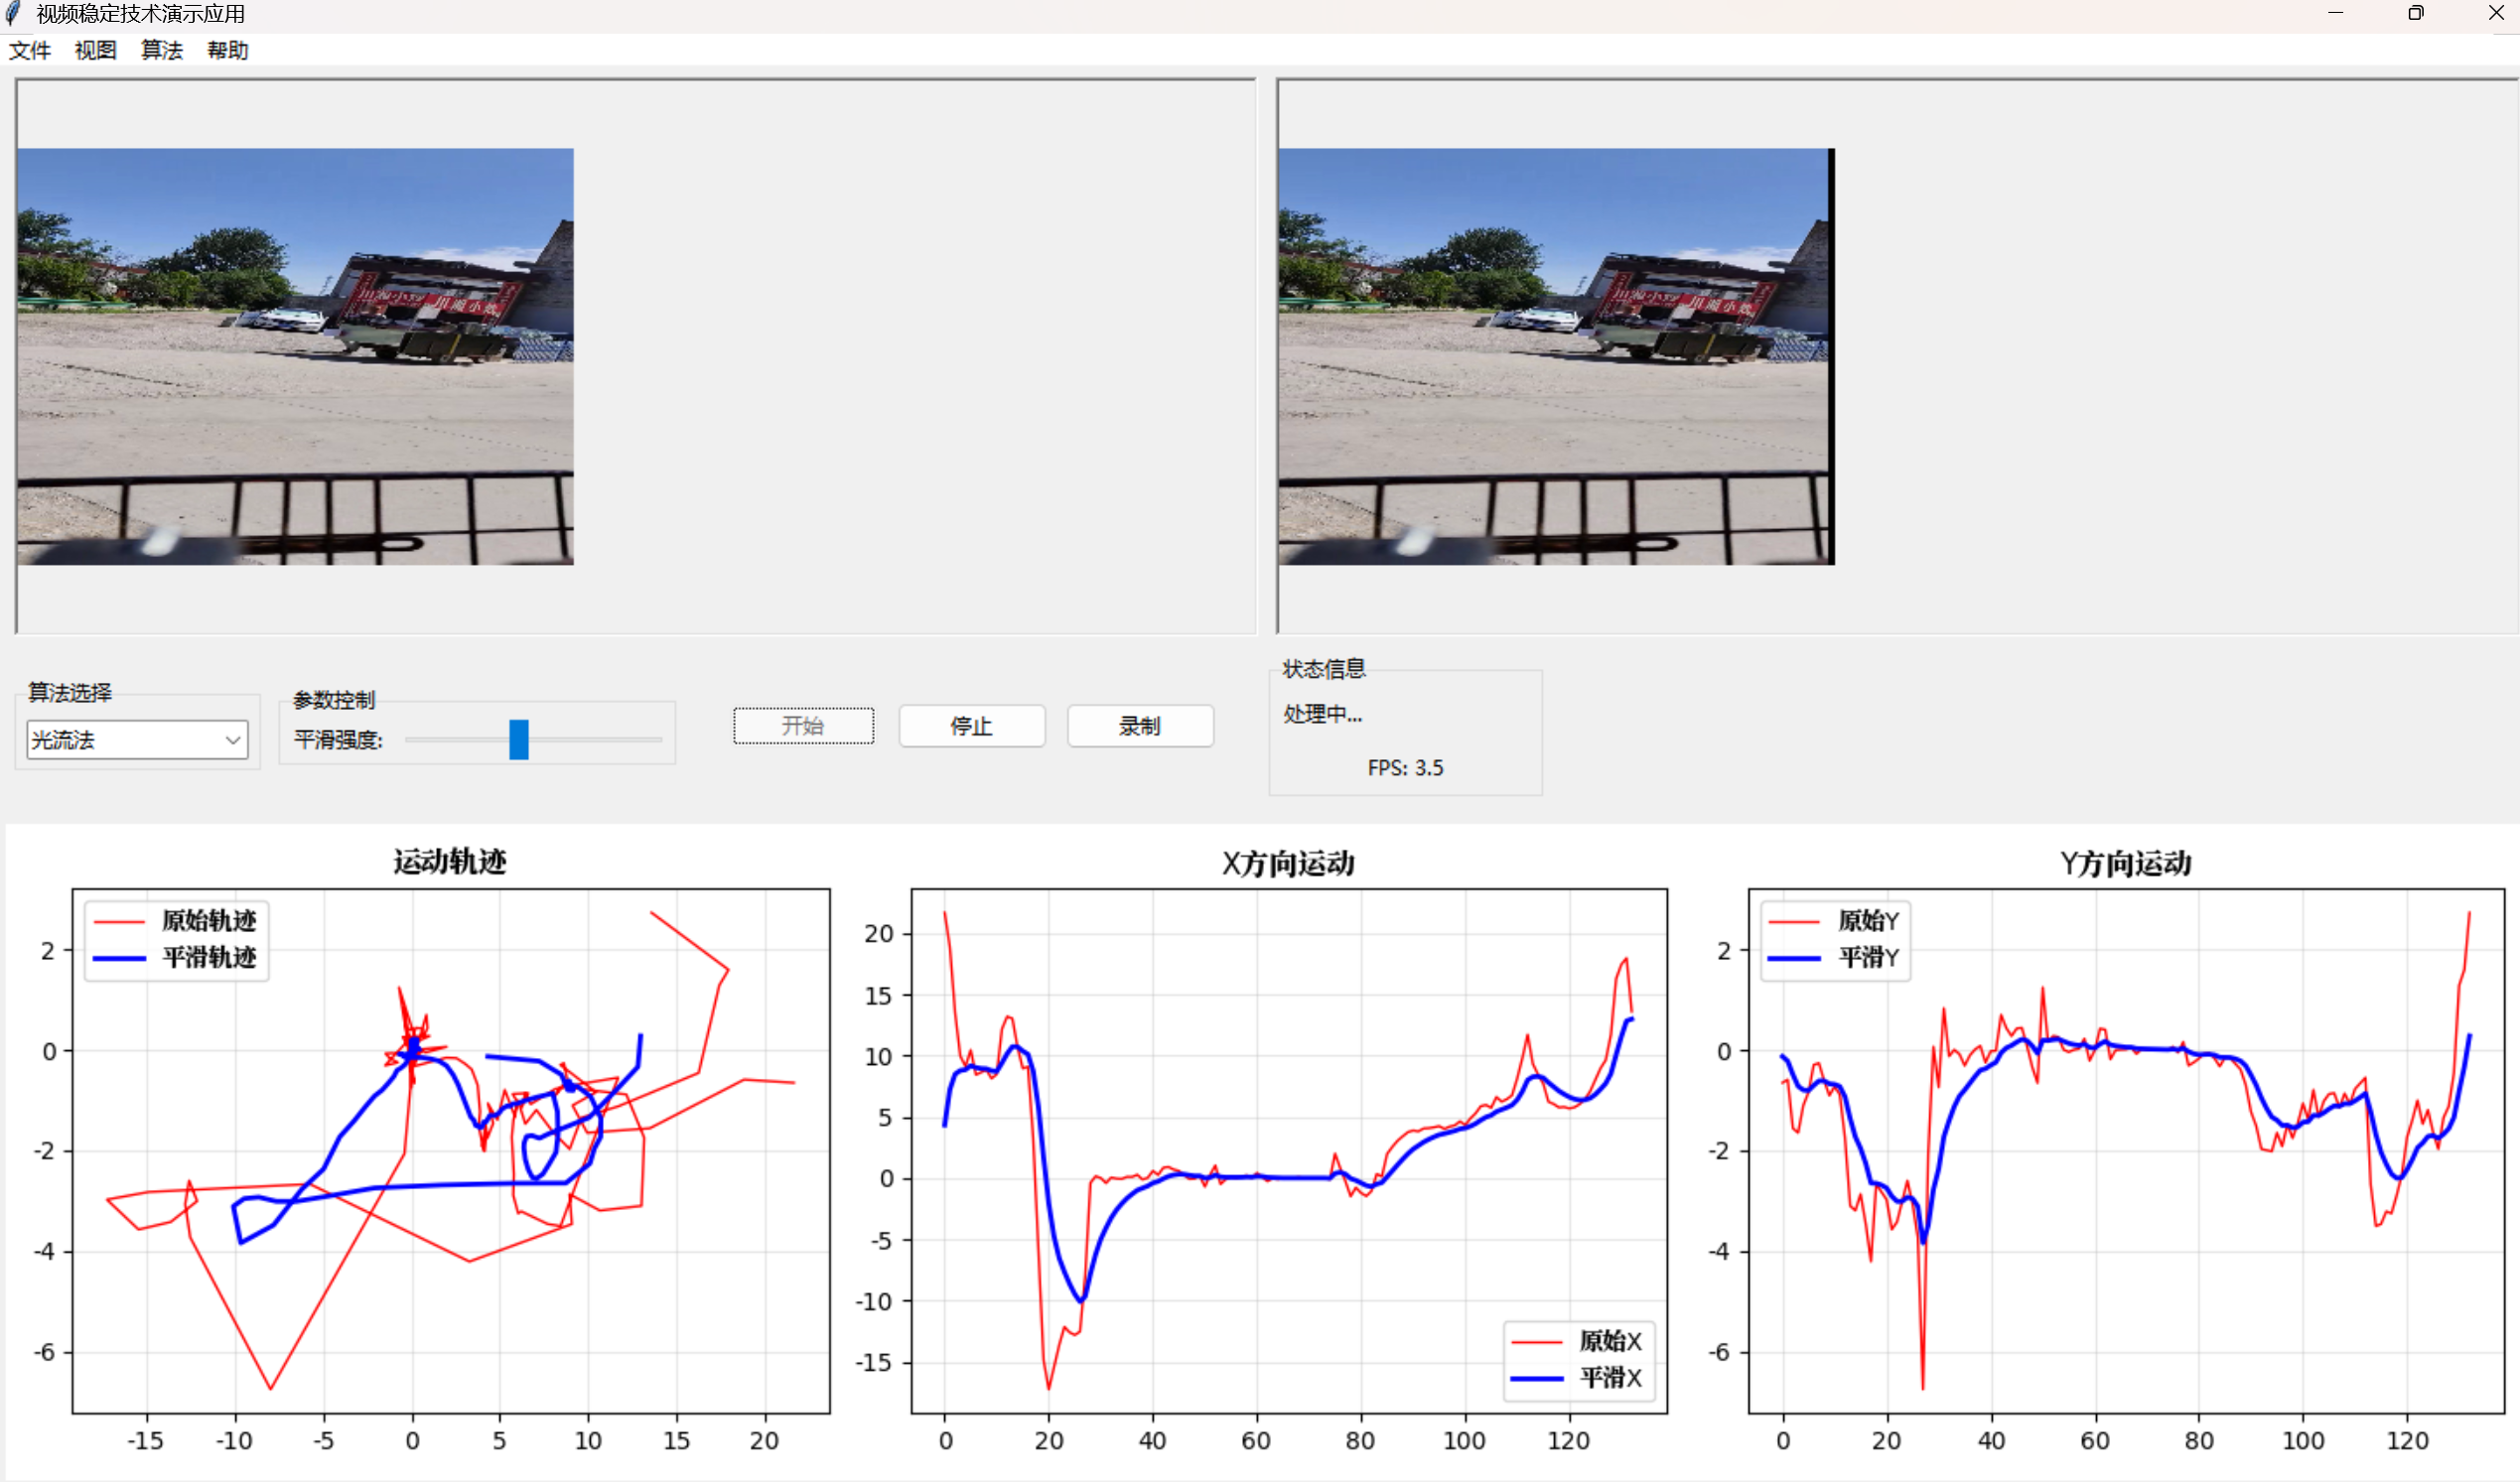Open the 算法 menu
The width and height of the screenshot is (2520, 1482).
click(161, 50)
